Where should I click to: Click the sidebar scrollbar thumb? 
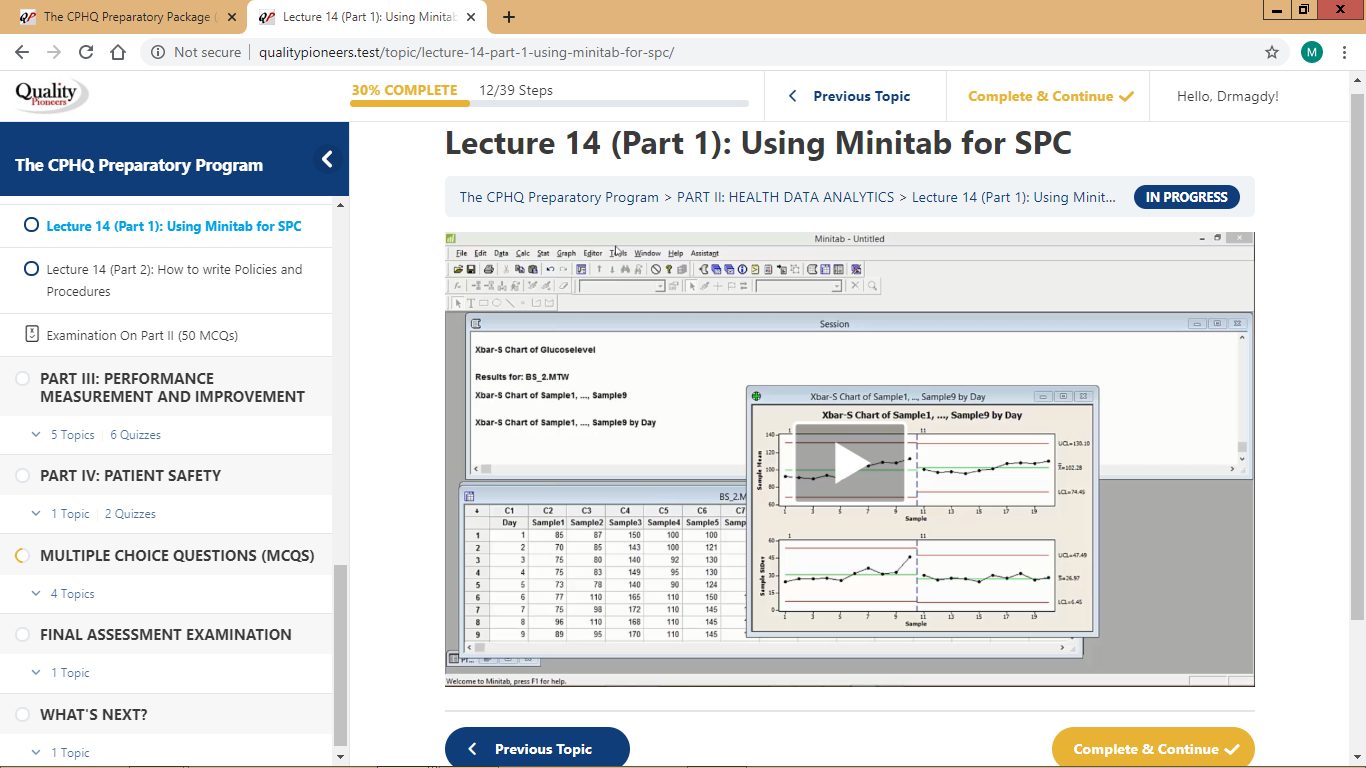coord(340,655)
